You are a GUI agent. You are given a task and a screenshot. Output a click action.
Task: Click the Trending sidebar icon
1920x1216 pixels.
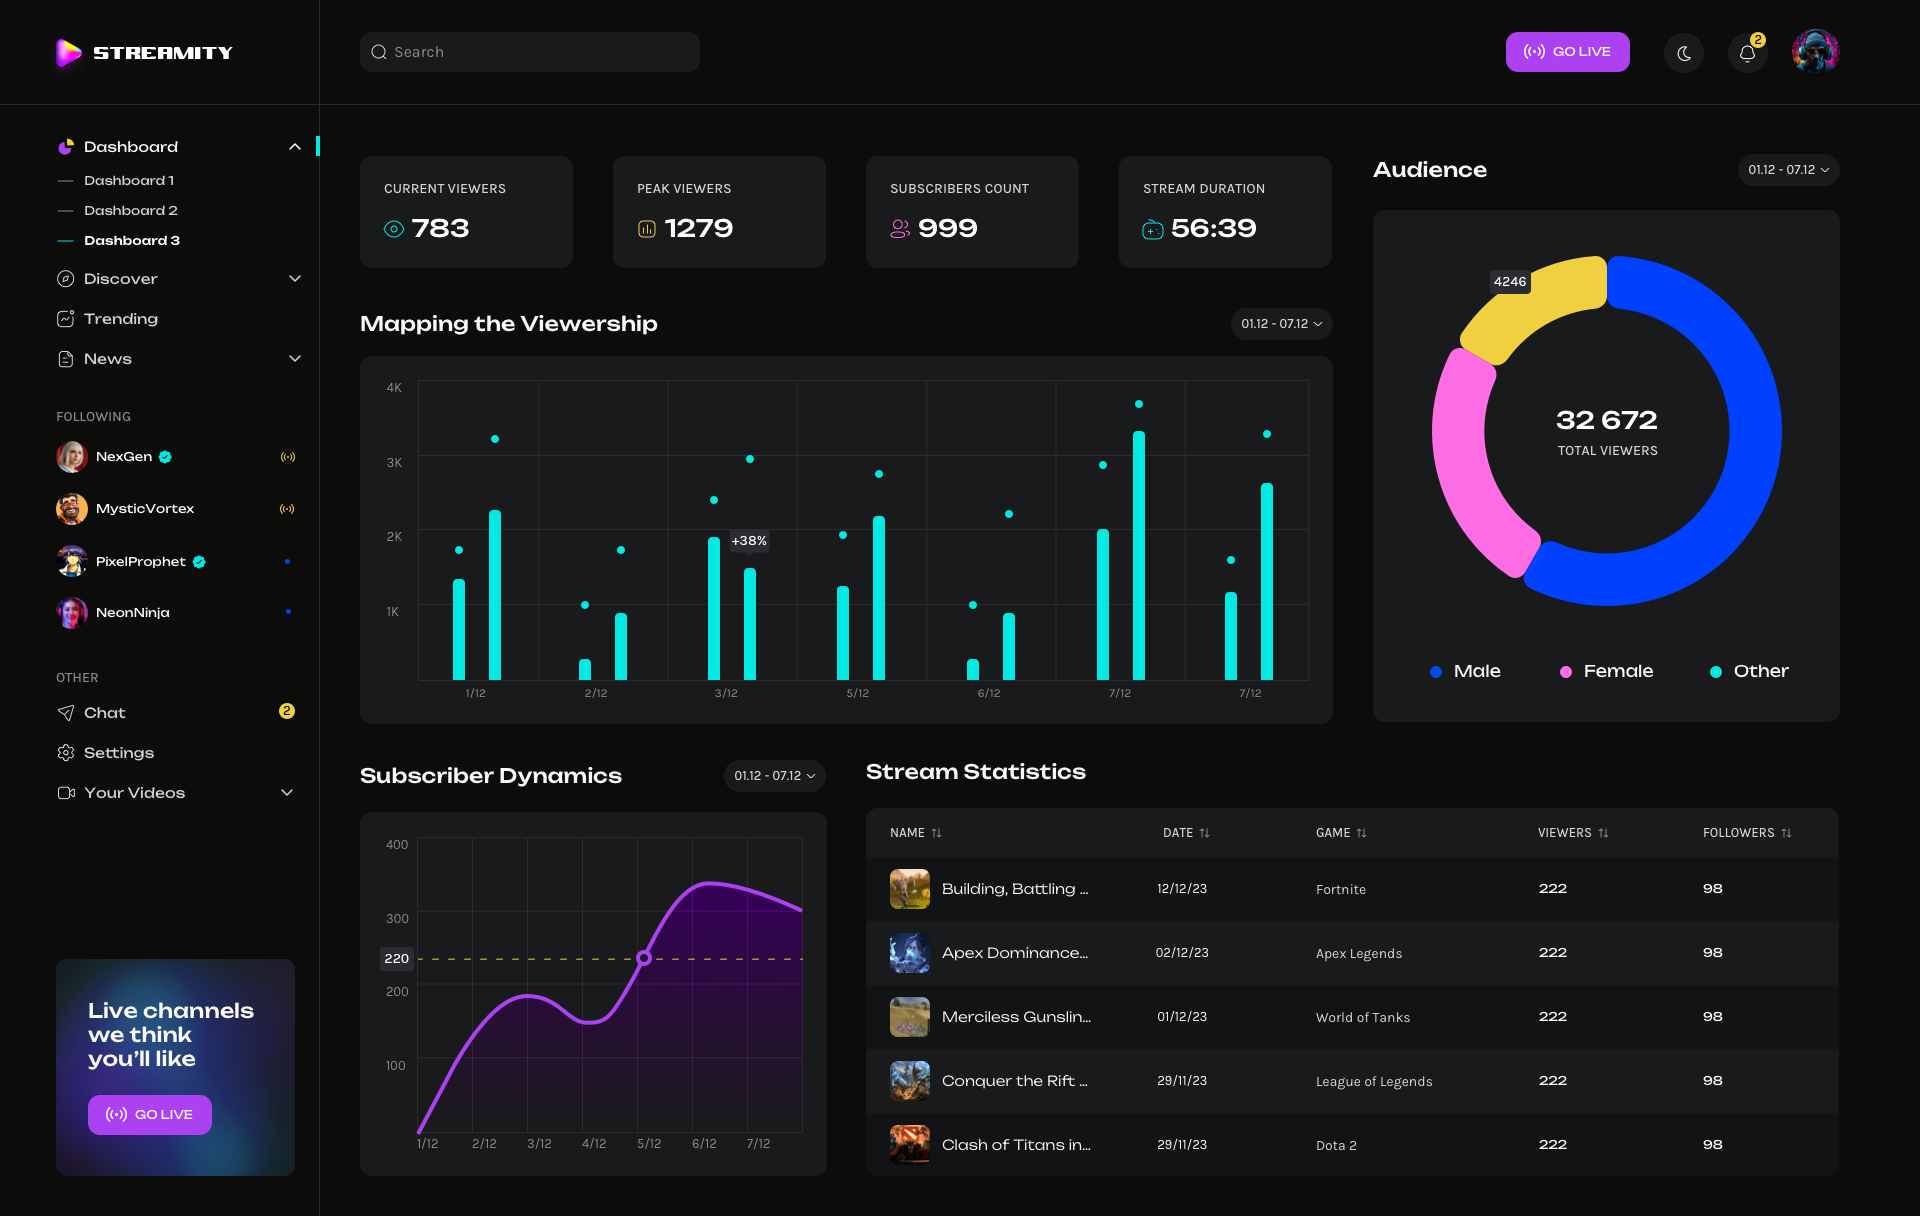coord(65,318)
